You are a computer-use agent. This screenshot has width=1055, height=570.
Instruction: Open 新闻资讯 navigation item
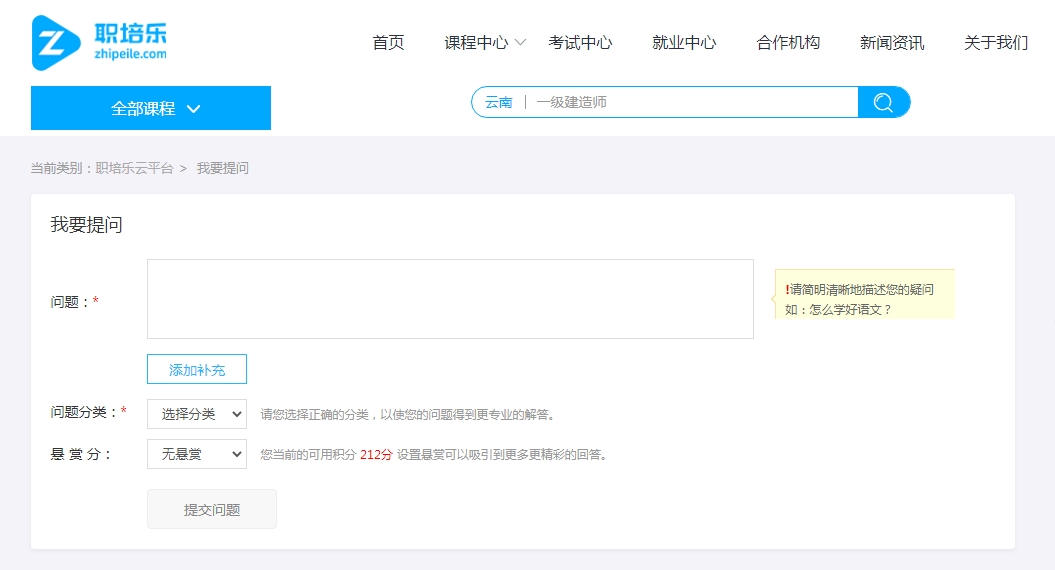pos(892,42)
